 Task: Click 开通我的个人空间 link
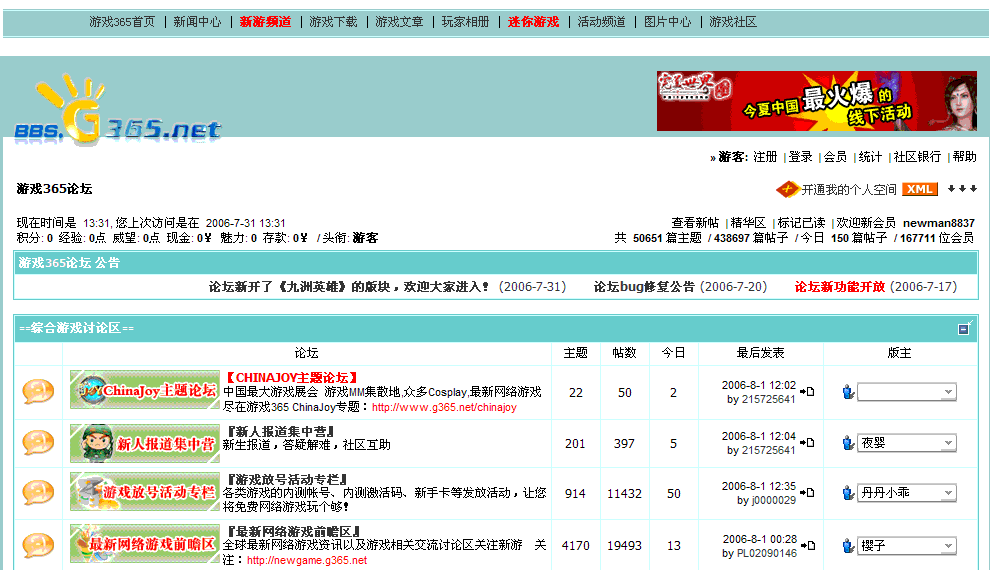point(849,189)
